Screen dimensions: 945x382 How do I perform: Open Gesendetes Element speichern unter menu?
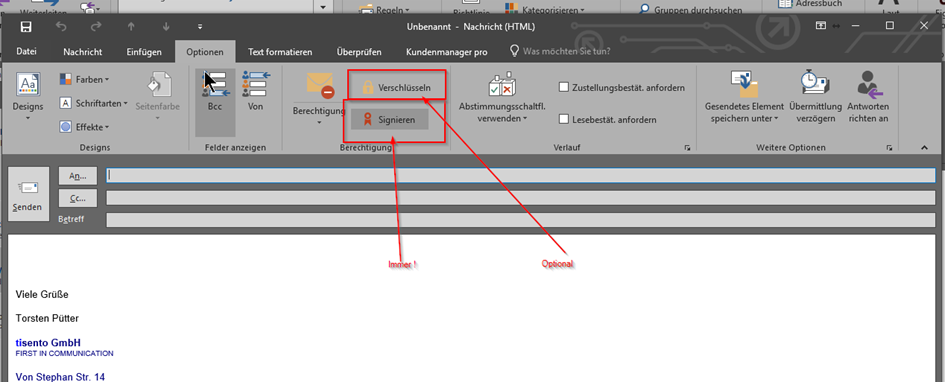[x=744, y=96]
